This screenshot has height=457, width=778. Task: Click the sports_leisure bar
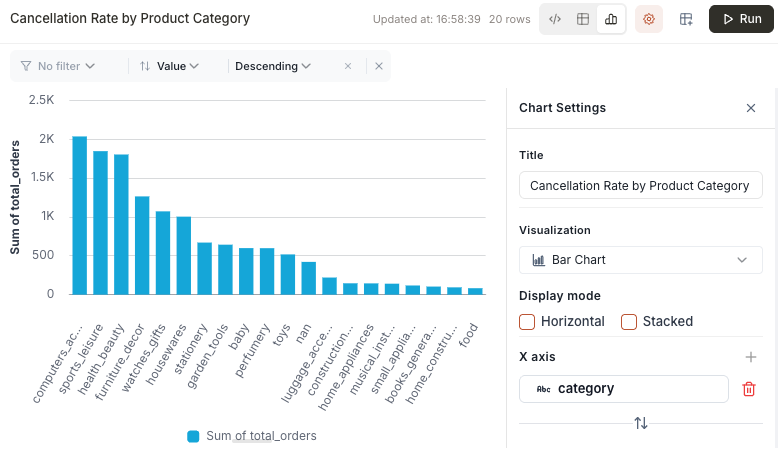point(100,223)
